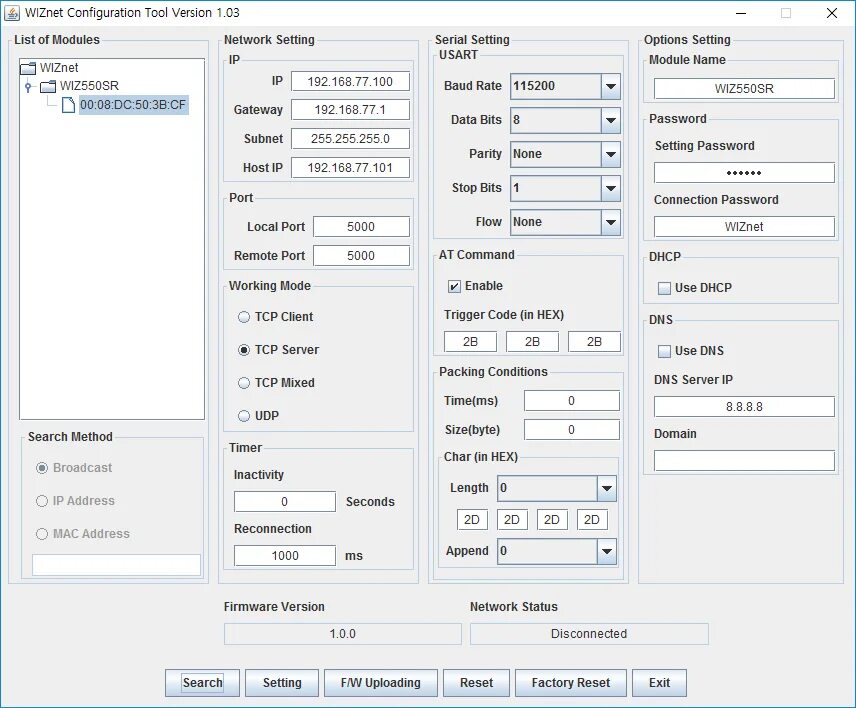
Task: Click the Search button
Action: [x=202, y=683]
